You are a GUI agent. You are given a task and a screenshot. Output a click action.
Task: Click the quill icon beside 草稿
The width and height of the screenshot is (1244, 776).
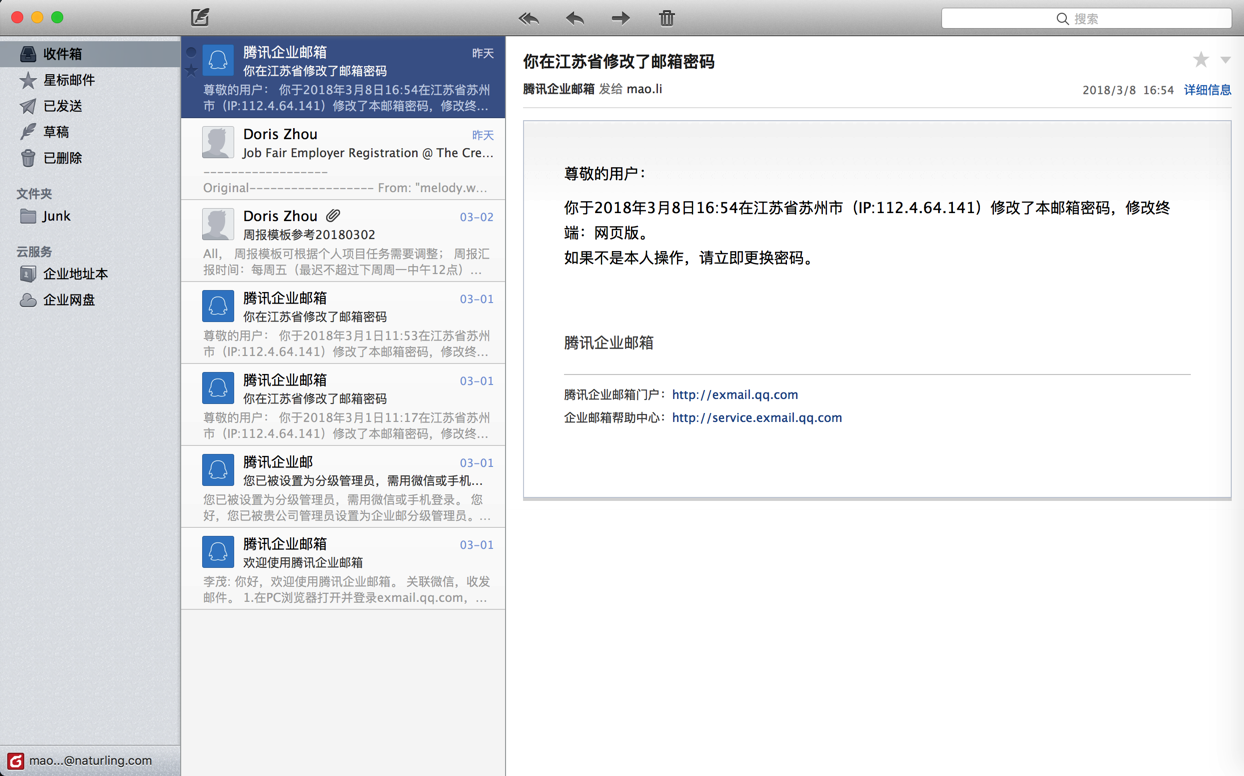[28, 132]
